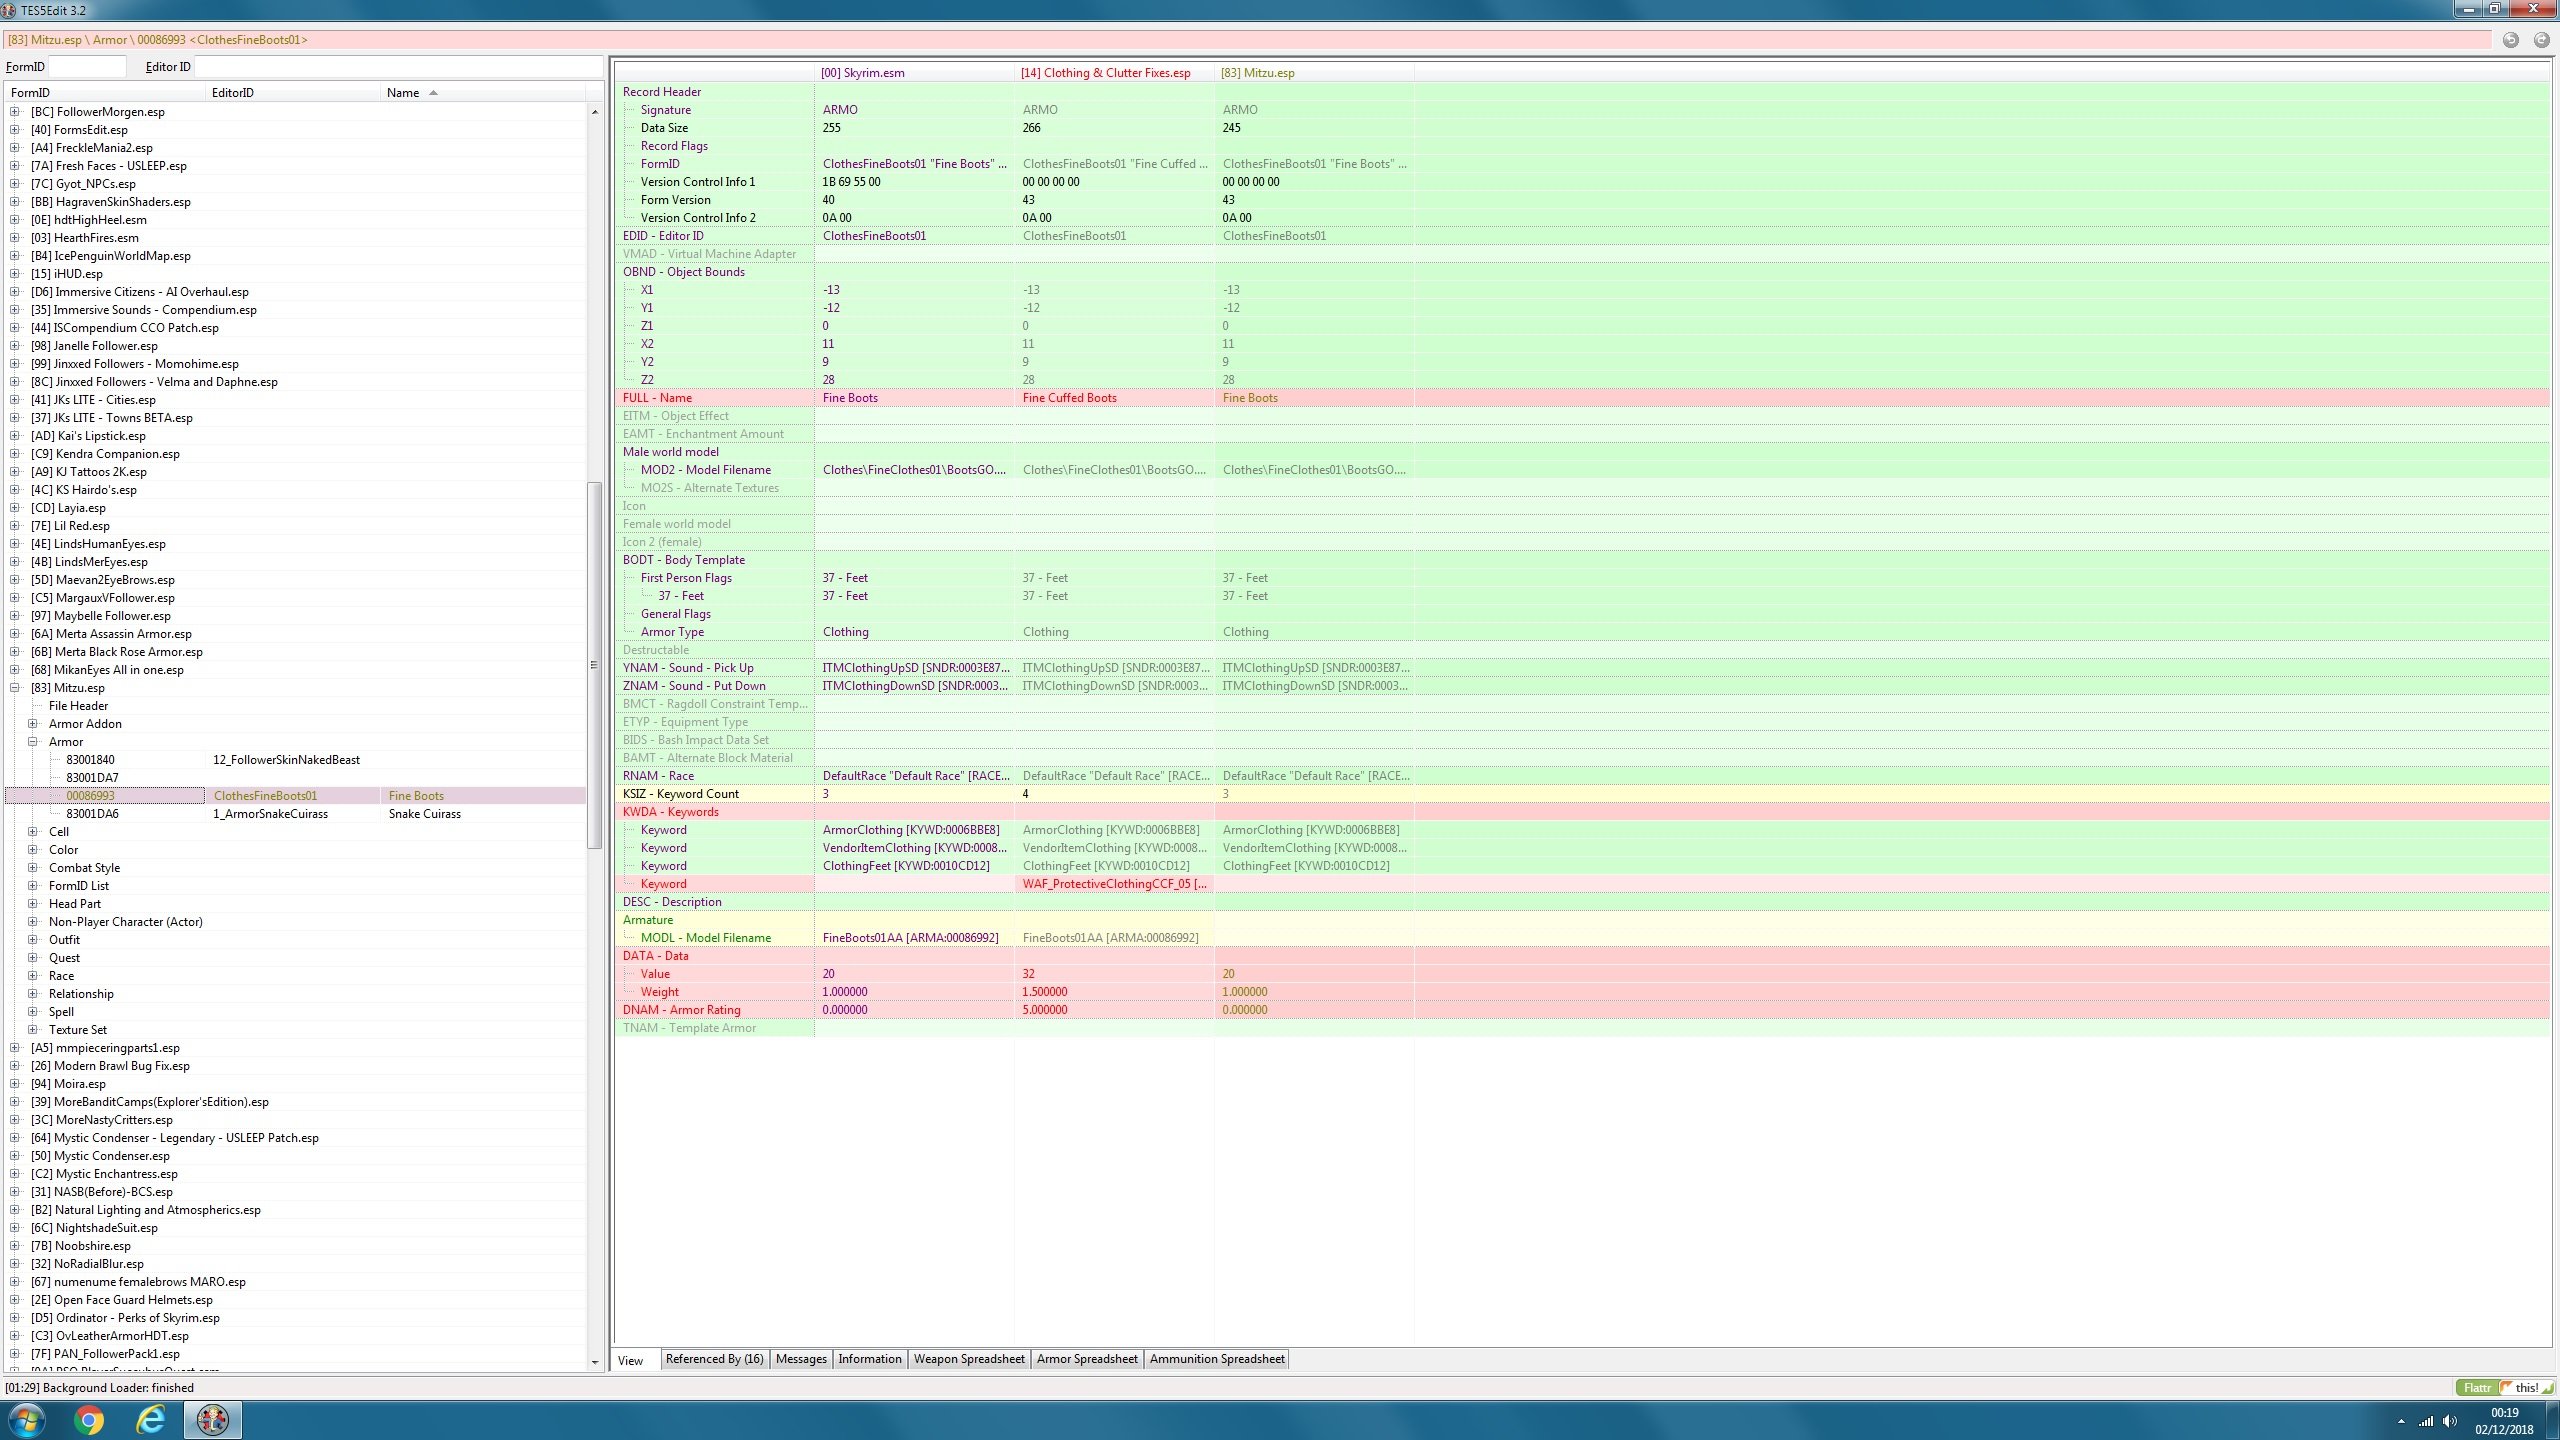Expand the Texture Set group
The height and width of the screenshot is (1440, 2560).
point(33,1030)
